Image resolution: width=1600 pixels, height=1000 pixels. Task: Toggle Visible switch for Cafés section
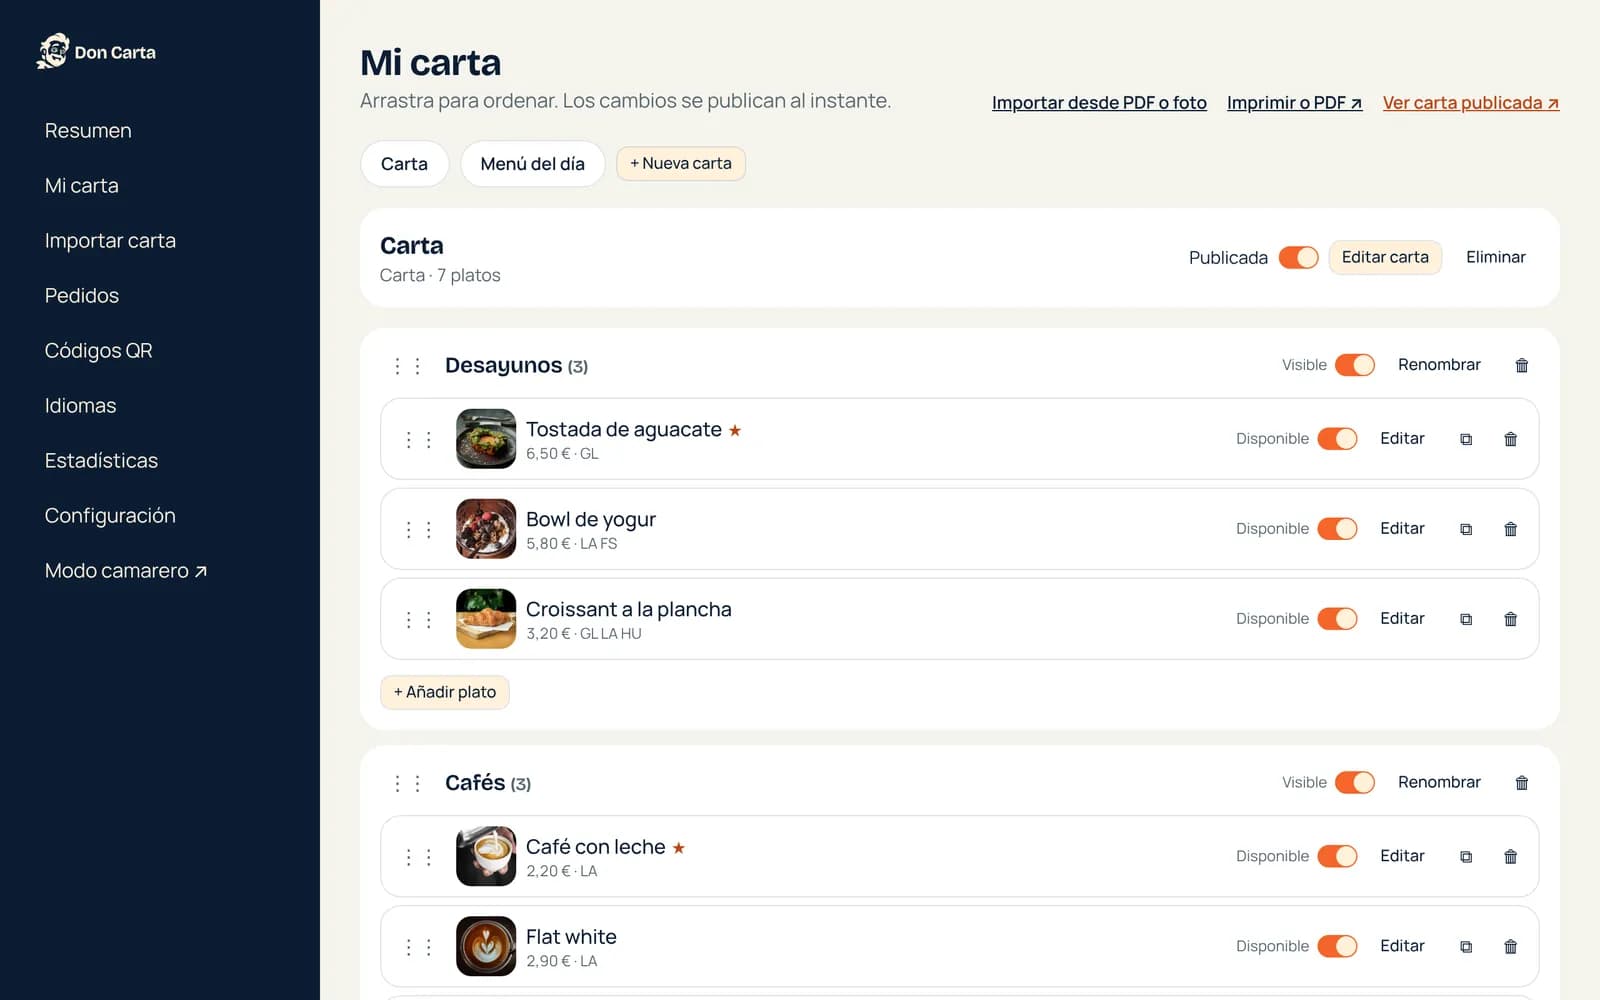point(1355,782)
